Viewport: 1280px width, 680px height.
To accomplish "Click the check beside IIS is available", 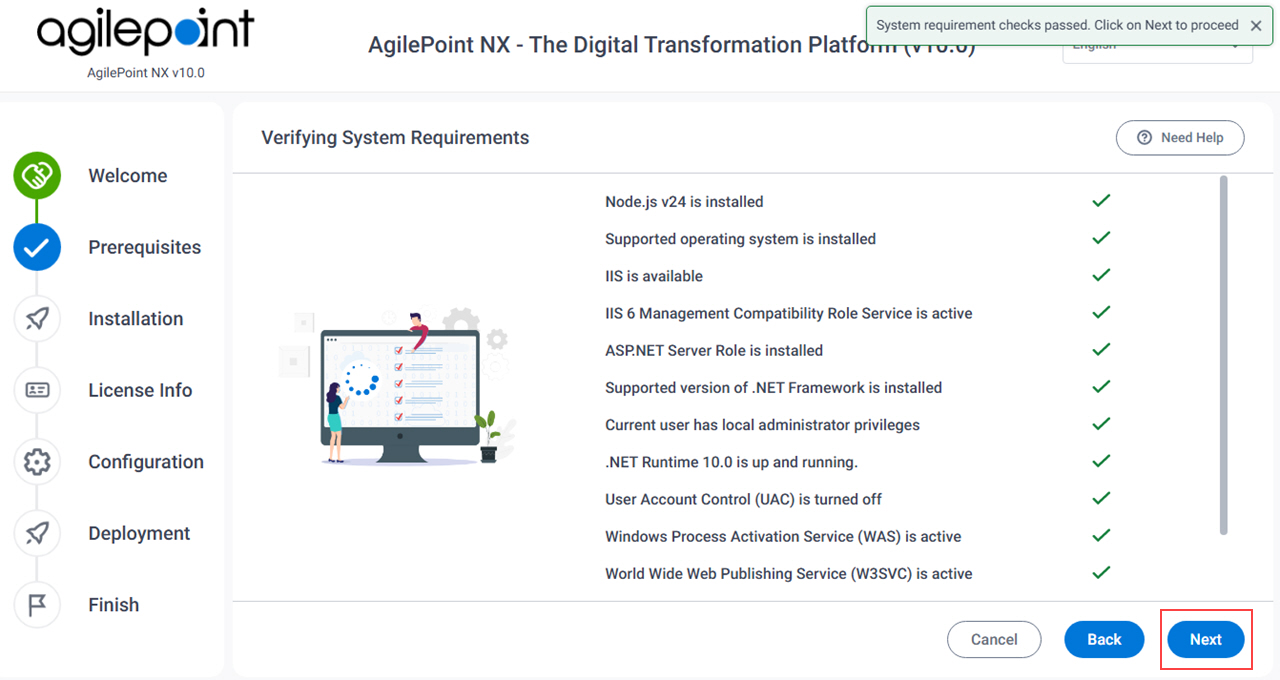I will coord(1101,275).
